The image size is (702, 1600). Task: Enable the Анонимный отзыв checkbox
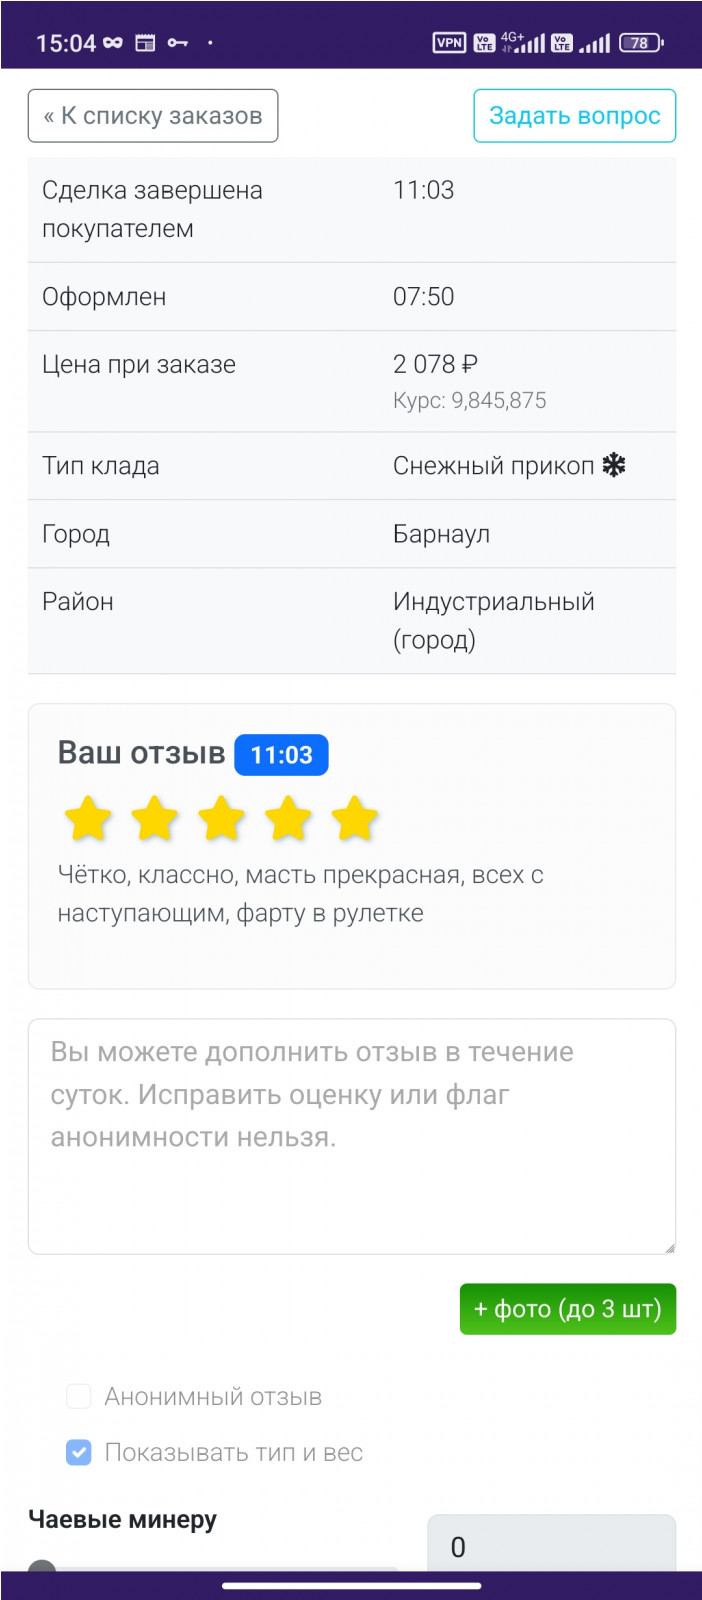[79, 1396]
